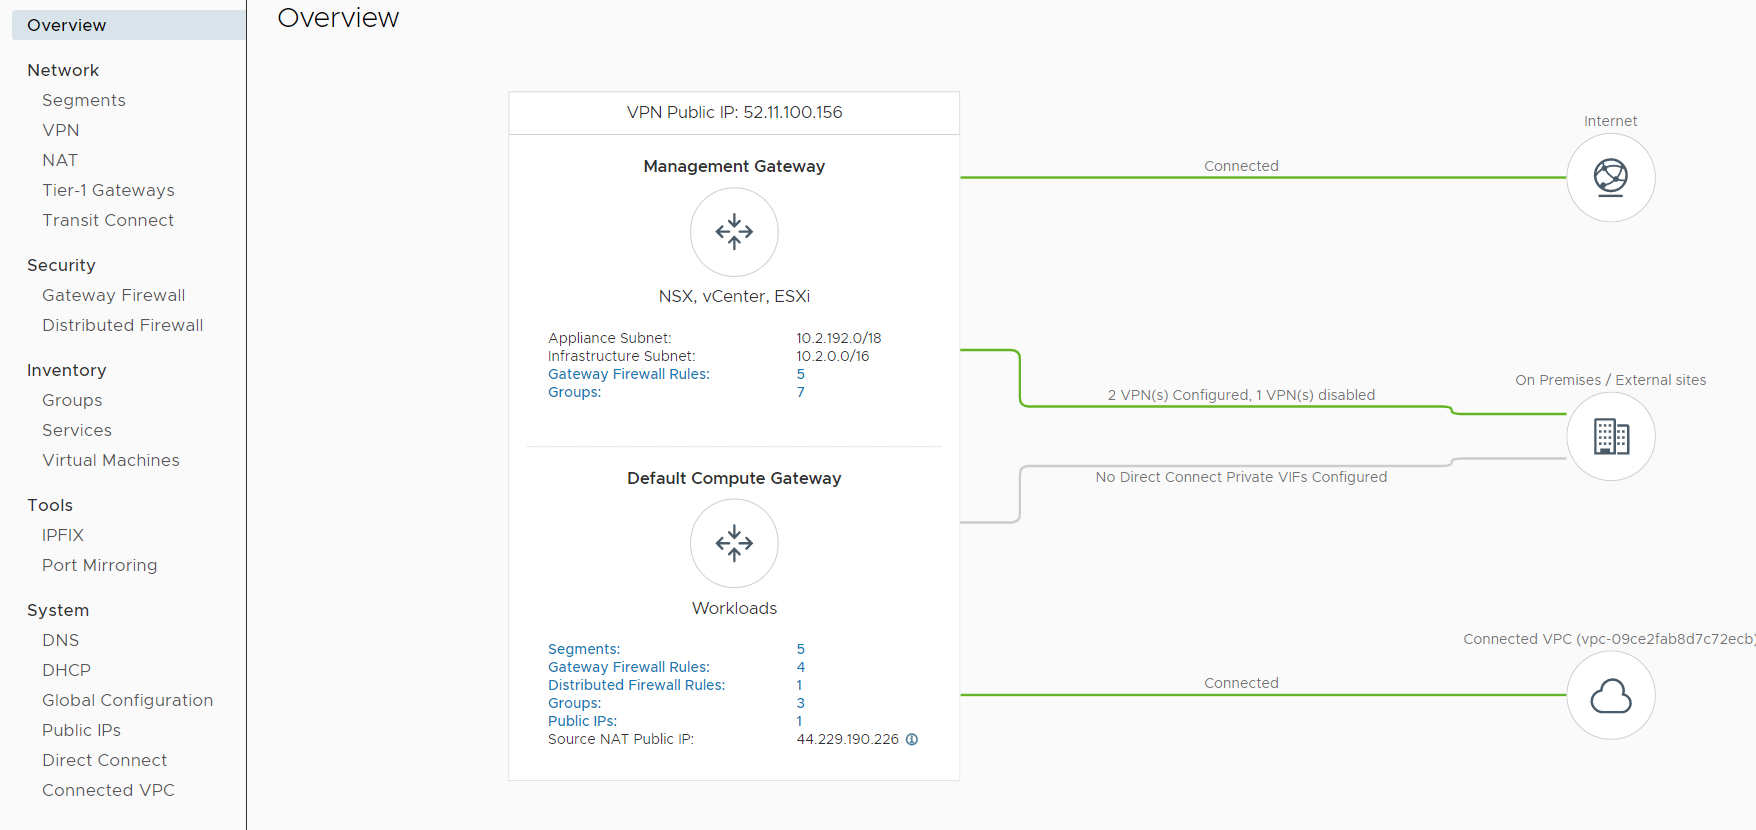Select VPN in the Network menu
Screen dimensions: 1756x830
pos(61,130)
